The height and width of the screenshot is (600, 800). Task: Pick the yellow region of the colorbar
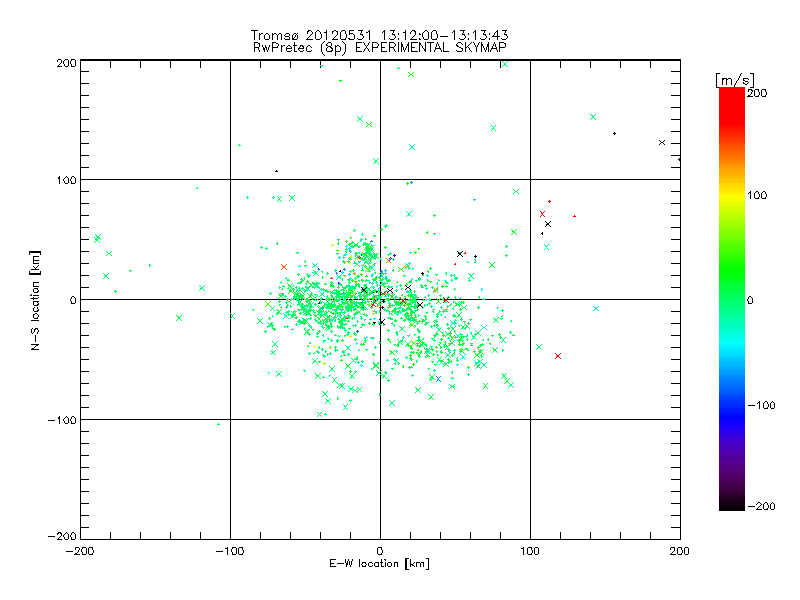[x=732, y=195]
